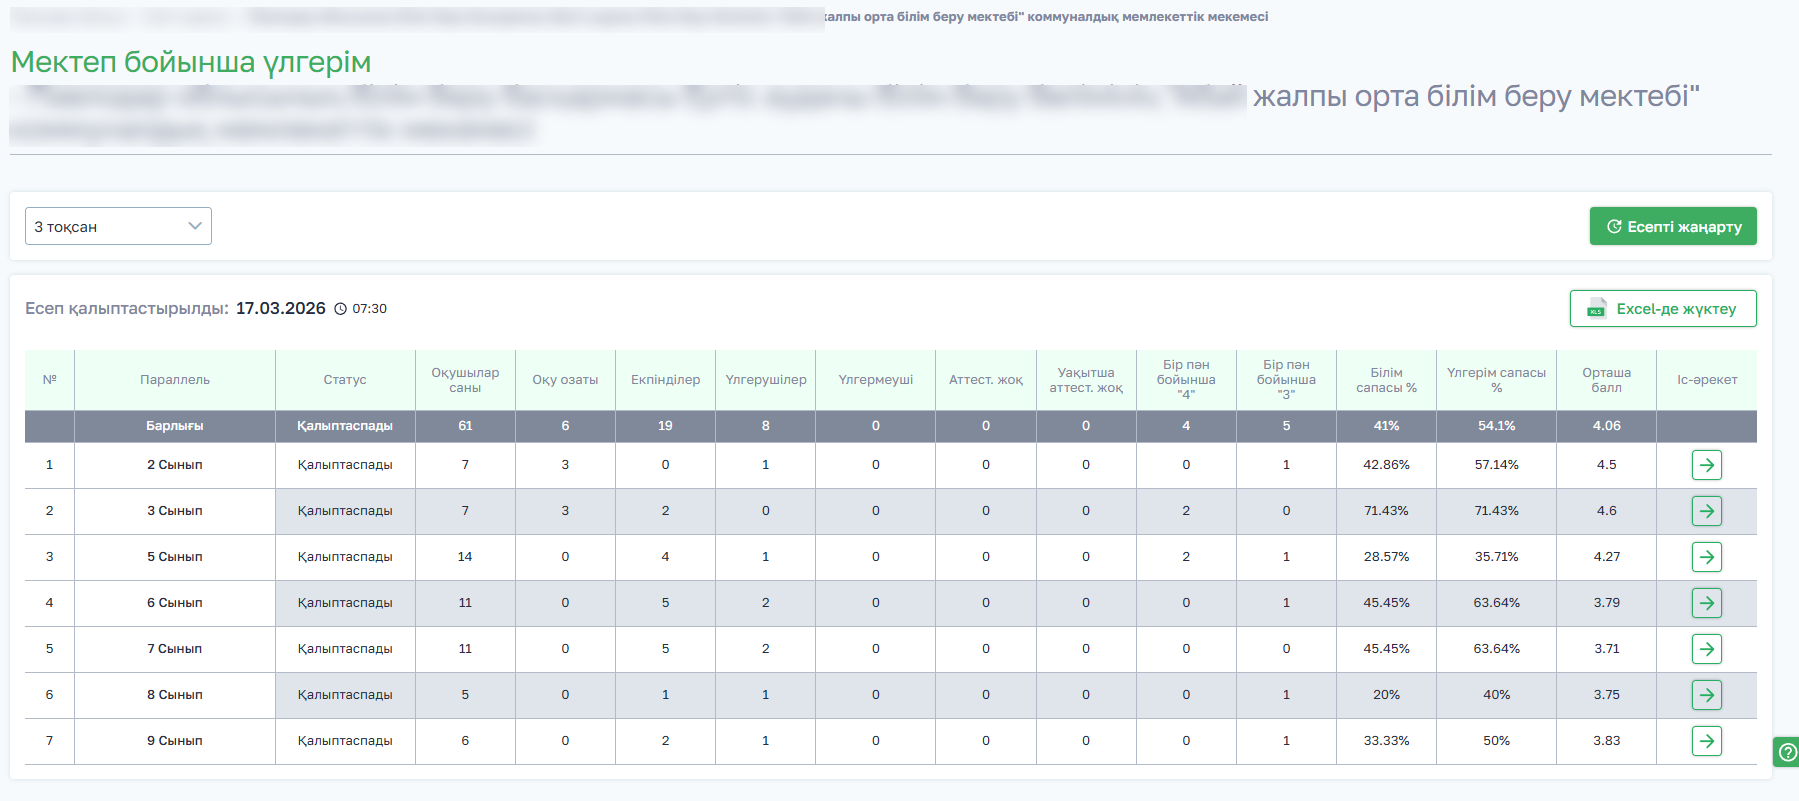Click the Оқушылар саны column header
This screenshot has height=801, width=1799.
pos(465,380)
